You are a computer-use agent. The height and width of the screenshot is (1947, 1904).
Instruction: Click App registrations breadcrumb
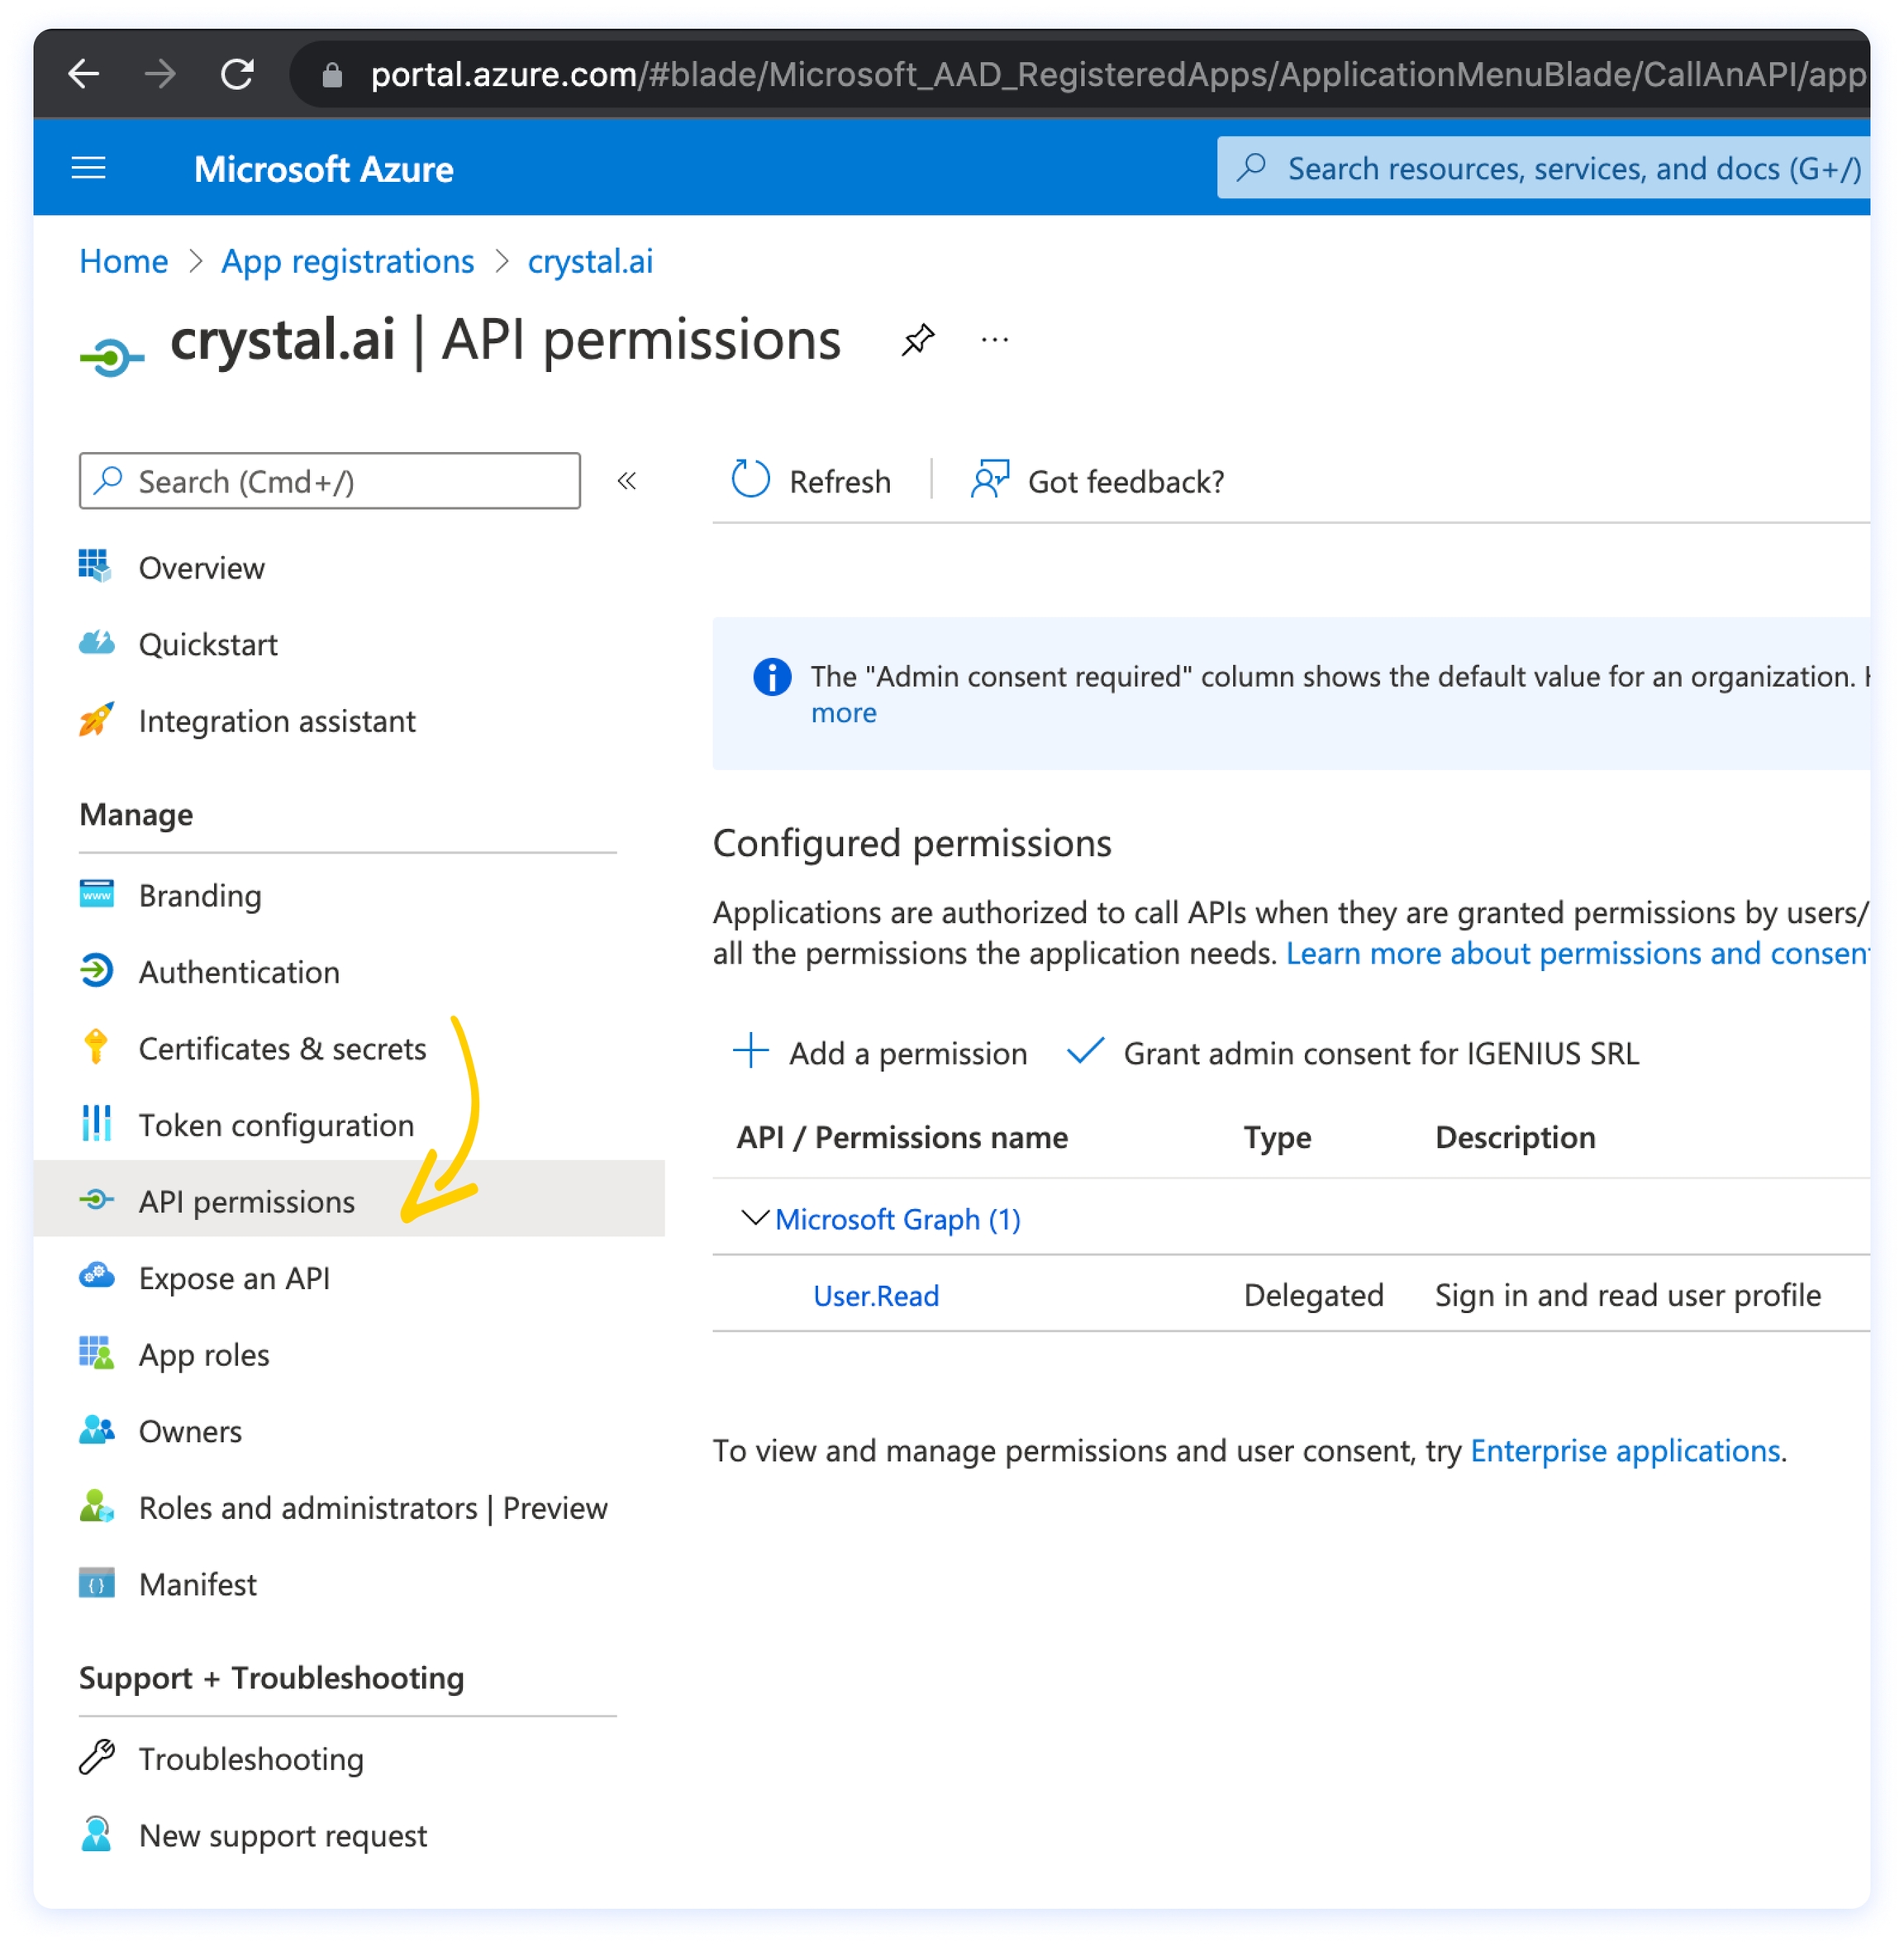(x=347, y=261)
